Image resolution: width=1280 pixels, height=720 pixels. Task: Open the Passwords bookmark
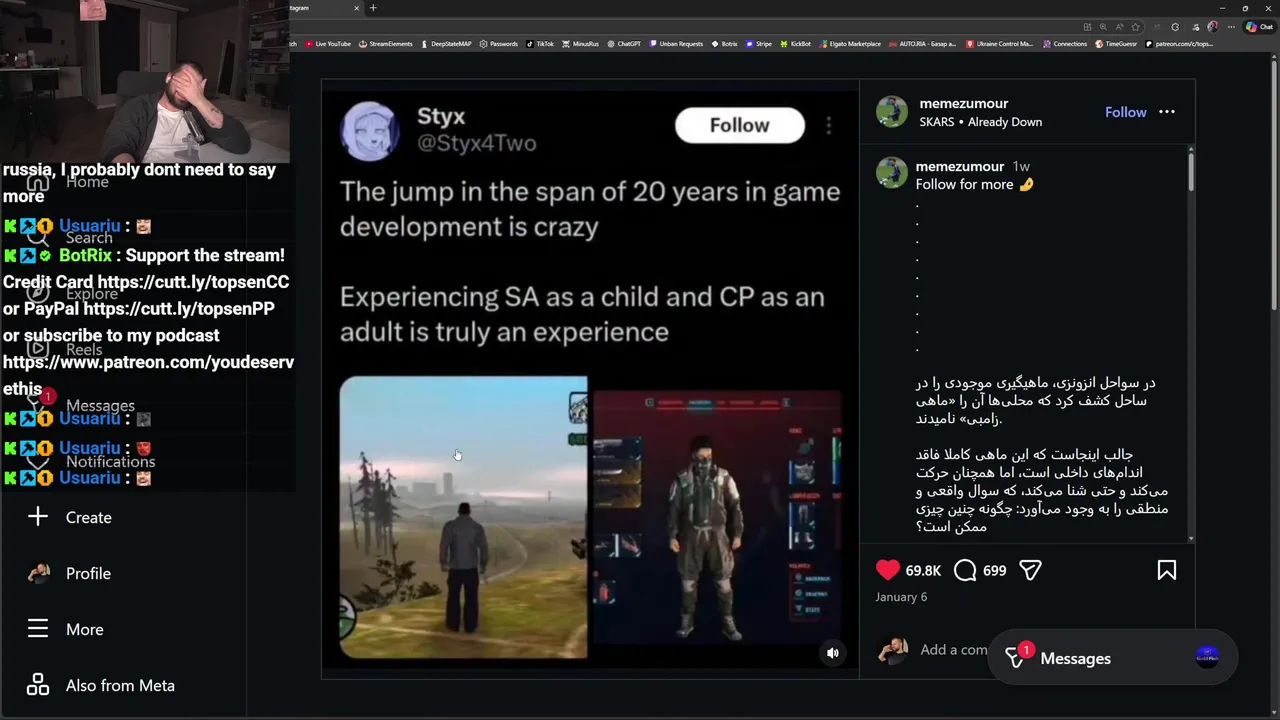coord(499,44)
